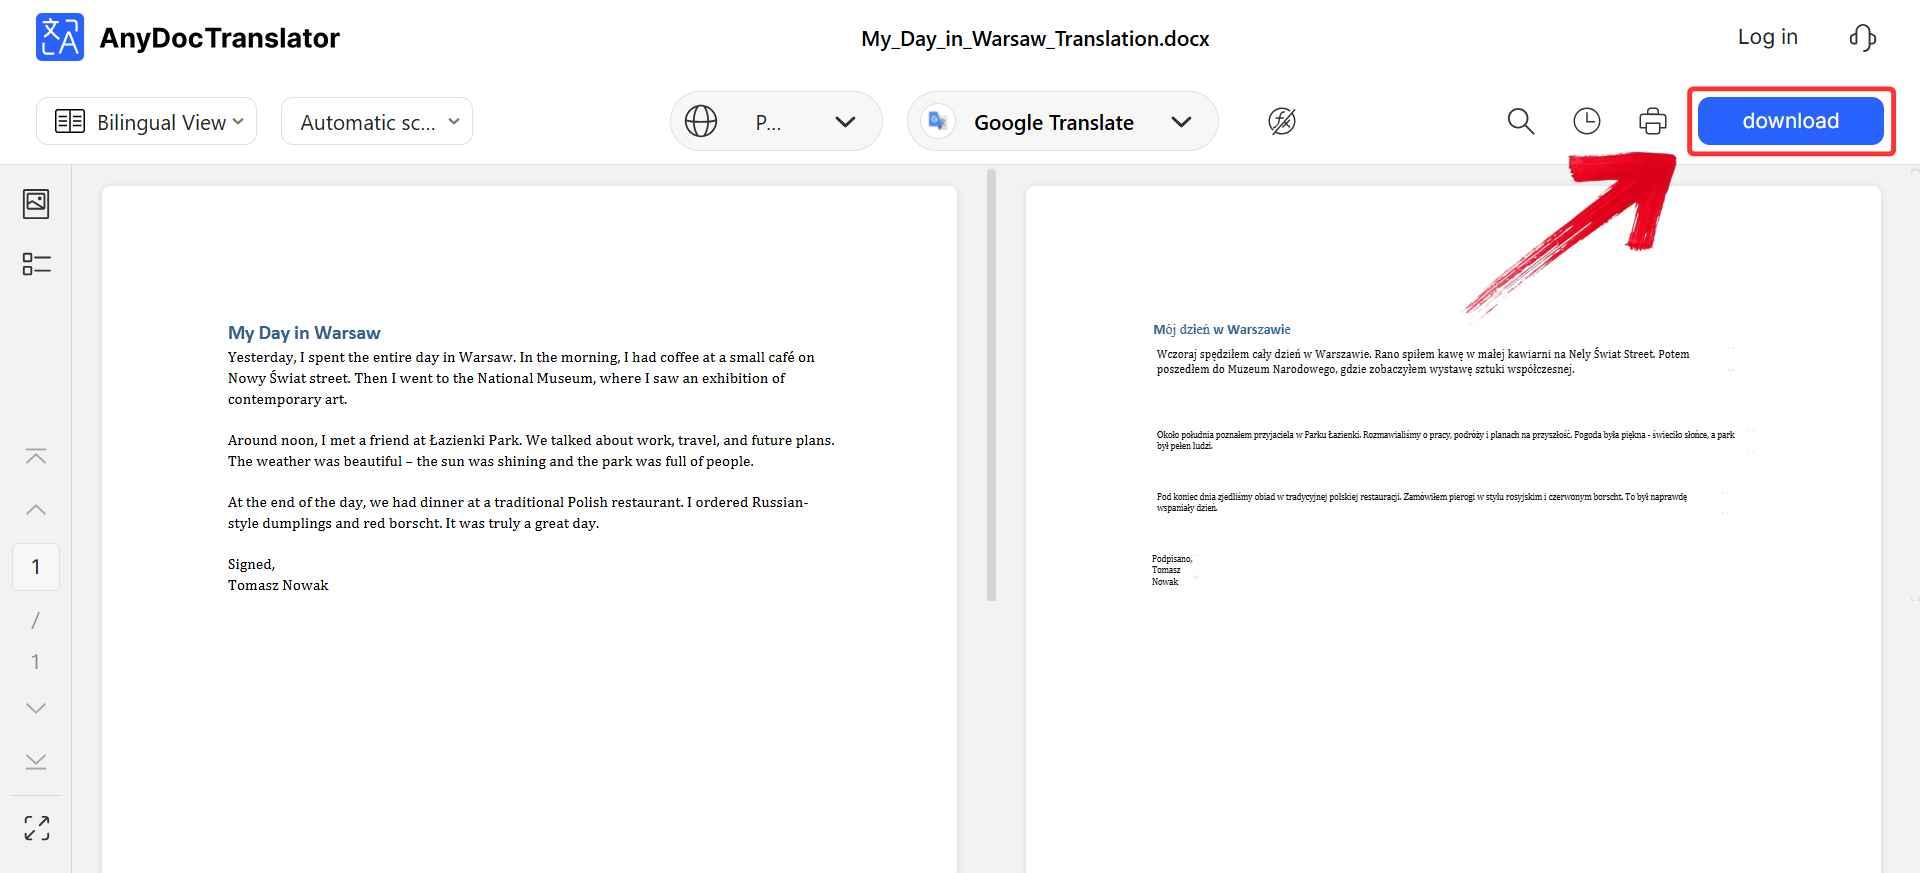Click the Google Translate logo icon
1920x873 pixels.
click(937, 121)
